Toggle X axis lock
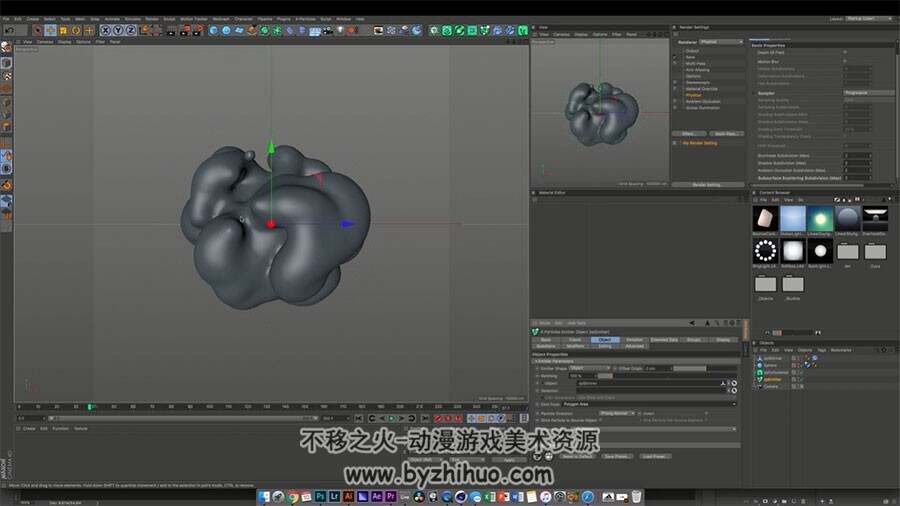The width and height of the screenshot is (900, 506). pos(106,30)
